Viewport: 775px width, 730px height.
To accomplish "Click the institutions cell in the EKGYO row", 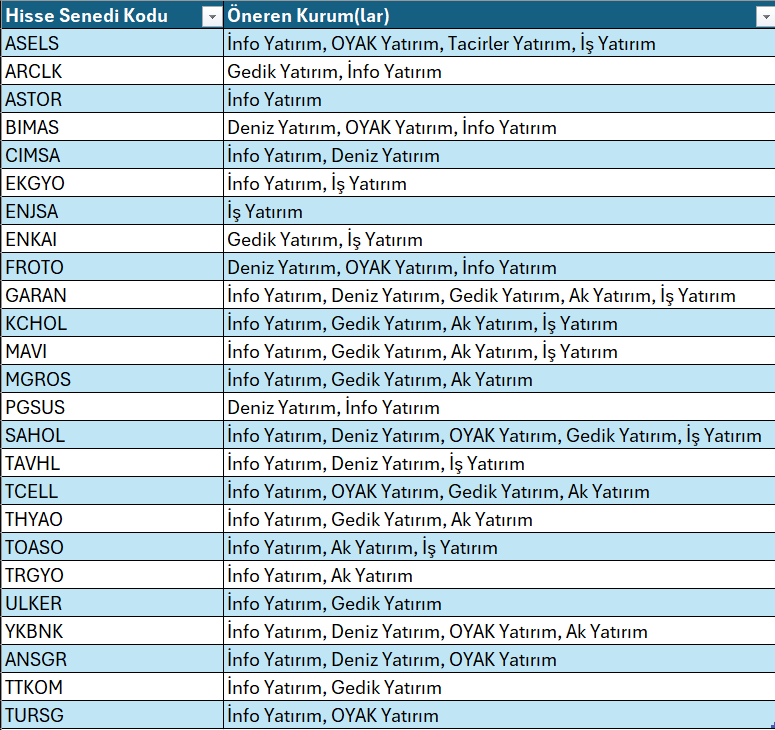I will pyautogui.click(x=499, y=182).
